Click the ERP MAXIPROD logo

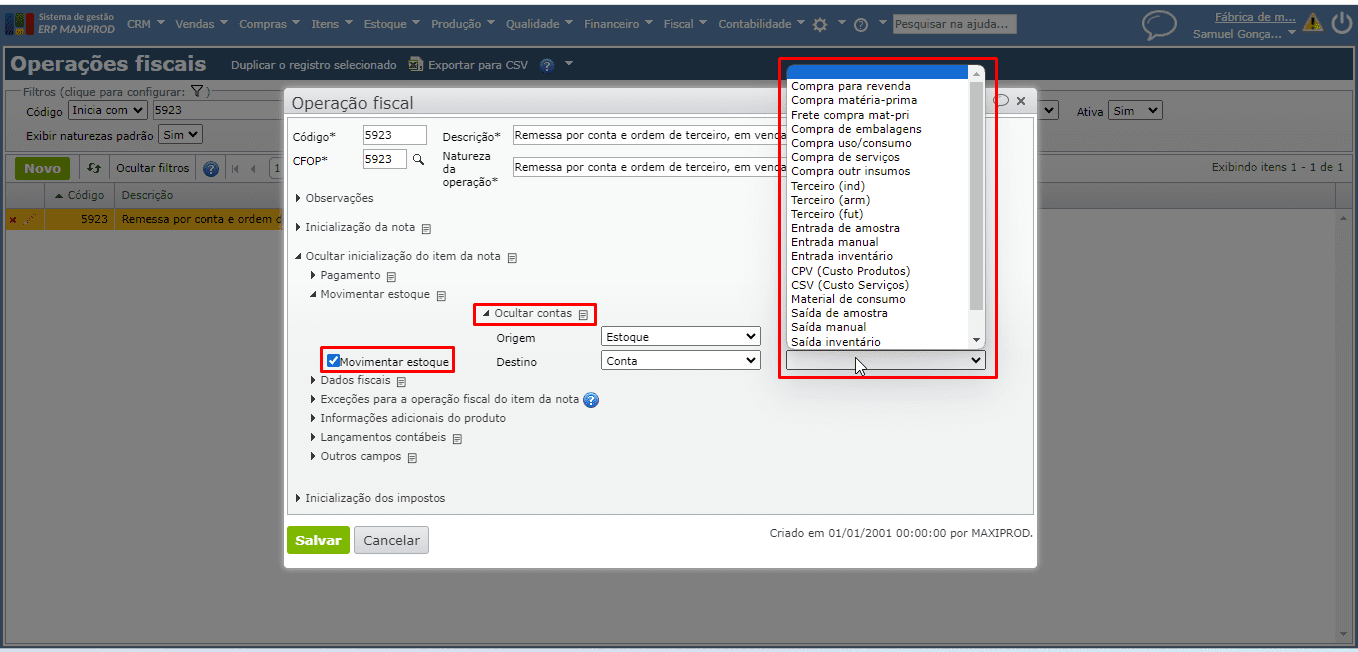pyautogui.click(x=60, y=23)
